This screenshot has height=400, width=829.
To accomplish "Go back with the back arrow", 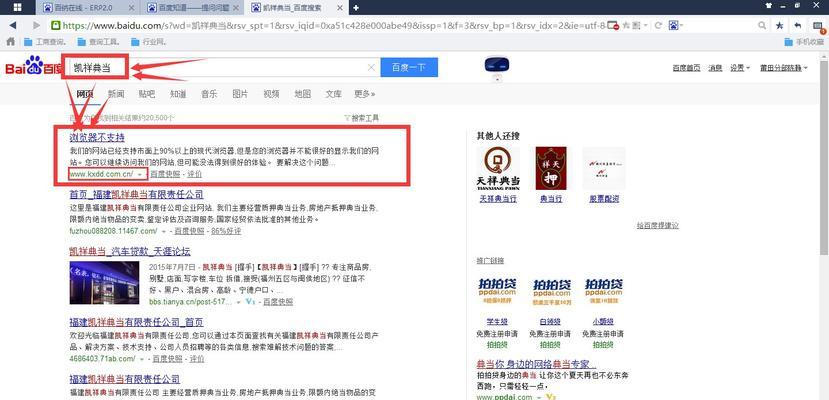I will click(x=13, y=25).
